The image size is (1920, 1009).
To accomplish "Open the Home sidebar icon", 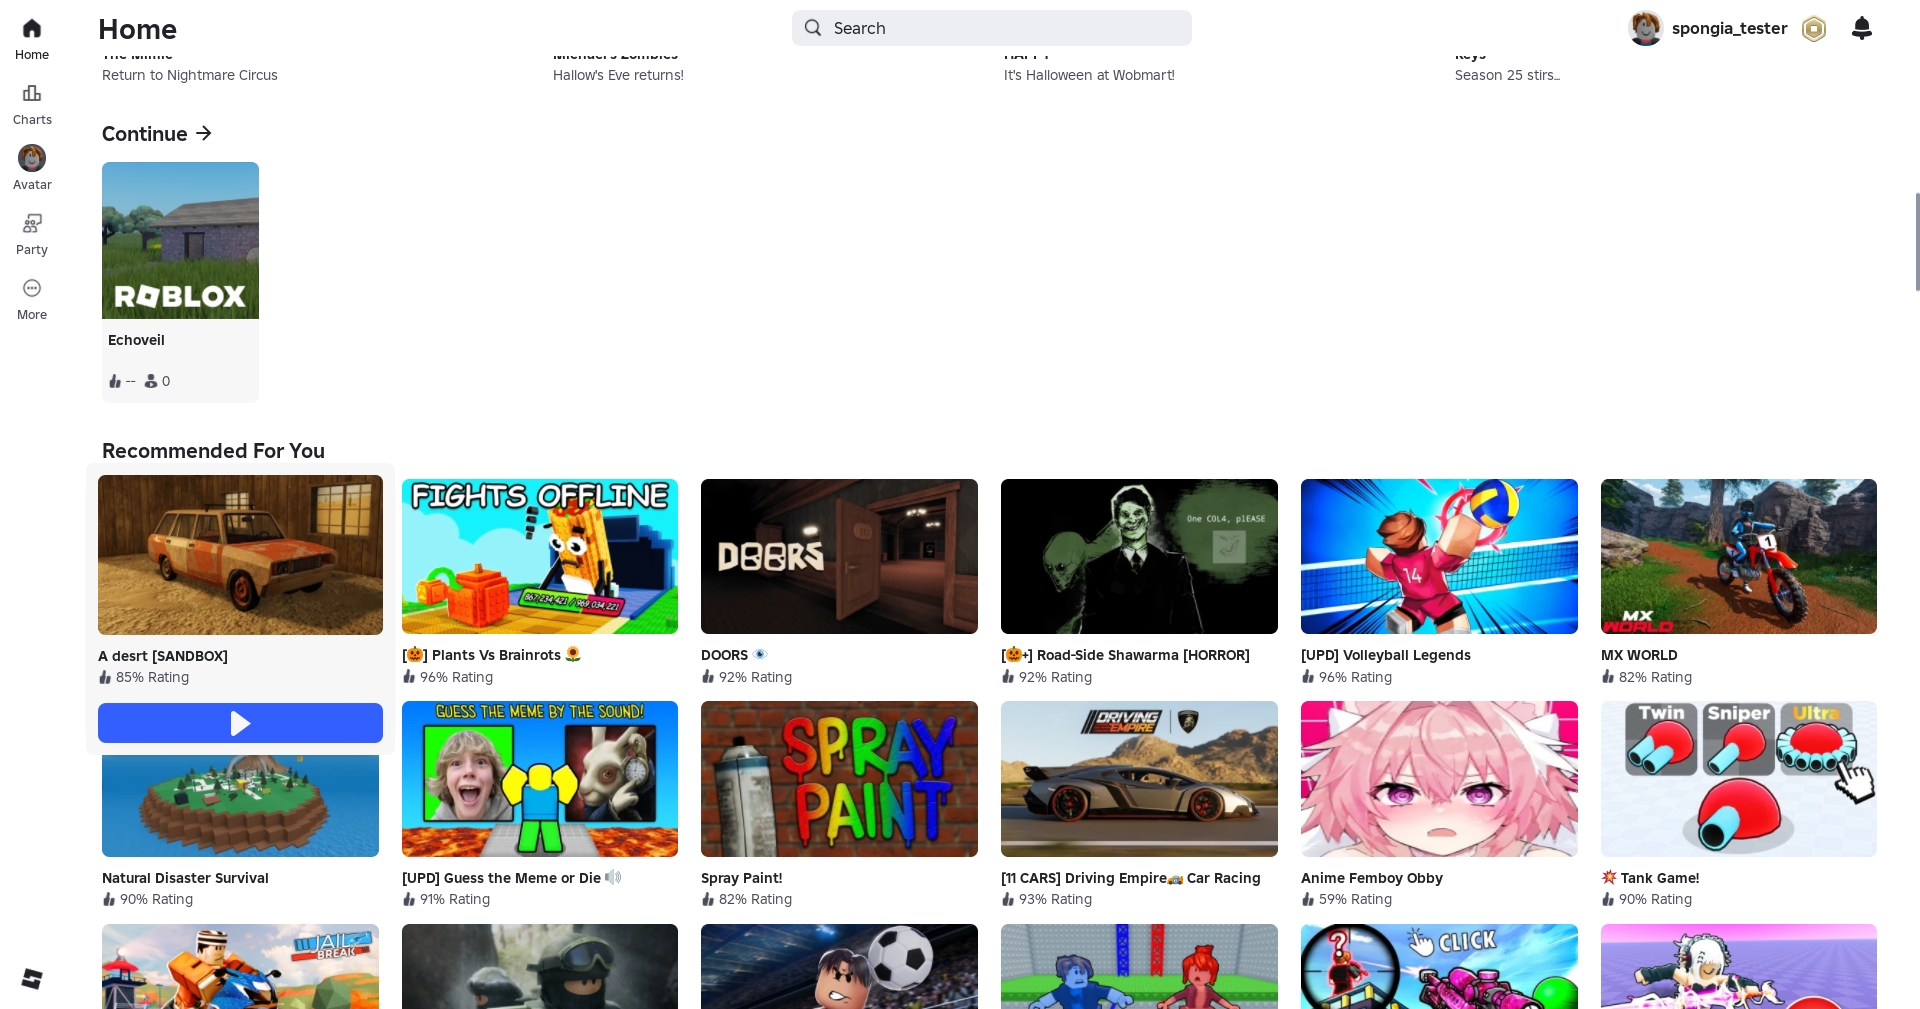I will pyautogui.click(x=32, y=29).
